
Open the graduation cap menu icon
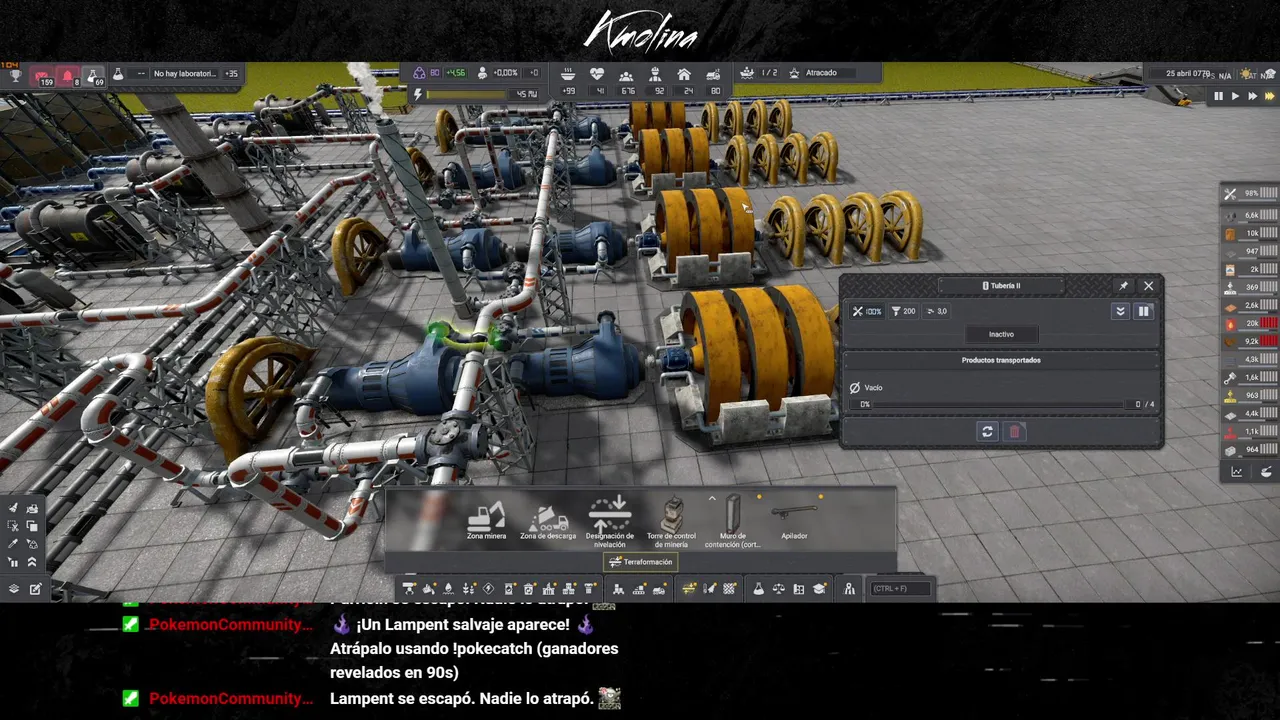pos(818,588)
